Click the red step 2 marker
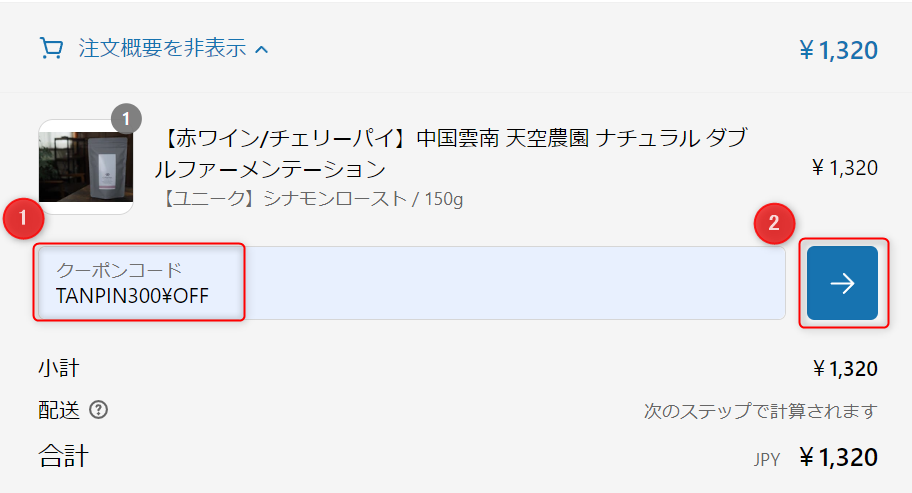Viewport: 912px width, 493px height. [774, 223]
